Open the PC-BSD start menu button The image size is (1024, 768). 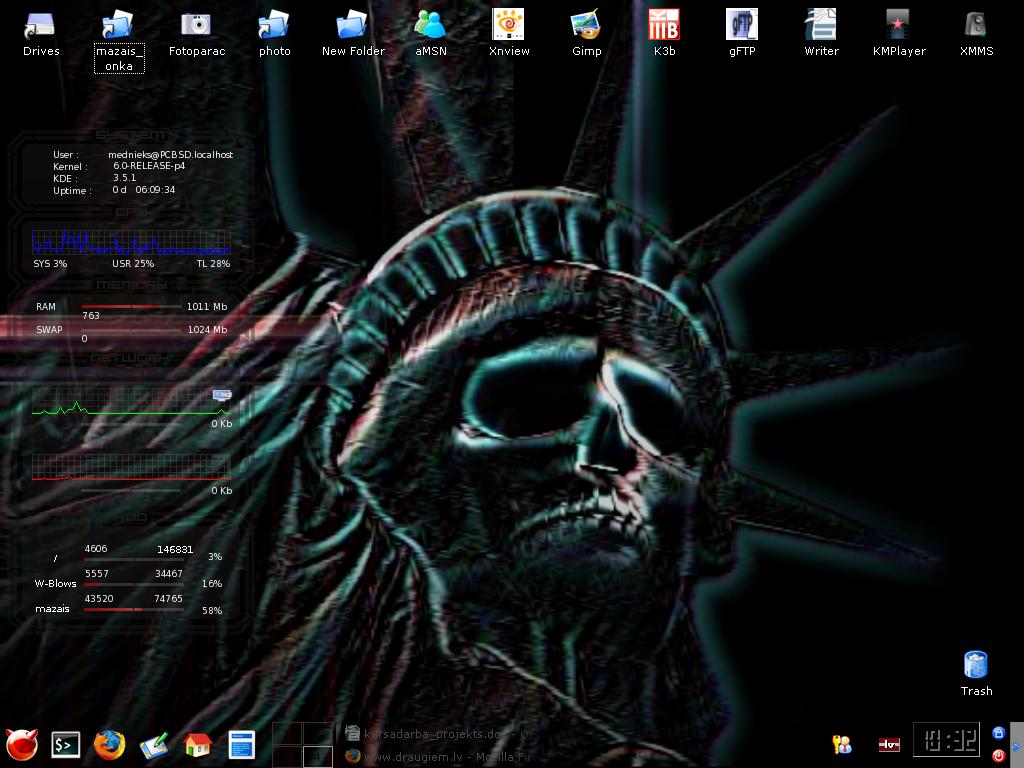22,744
